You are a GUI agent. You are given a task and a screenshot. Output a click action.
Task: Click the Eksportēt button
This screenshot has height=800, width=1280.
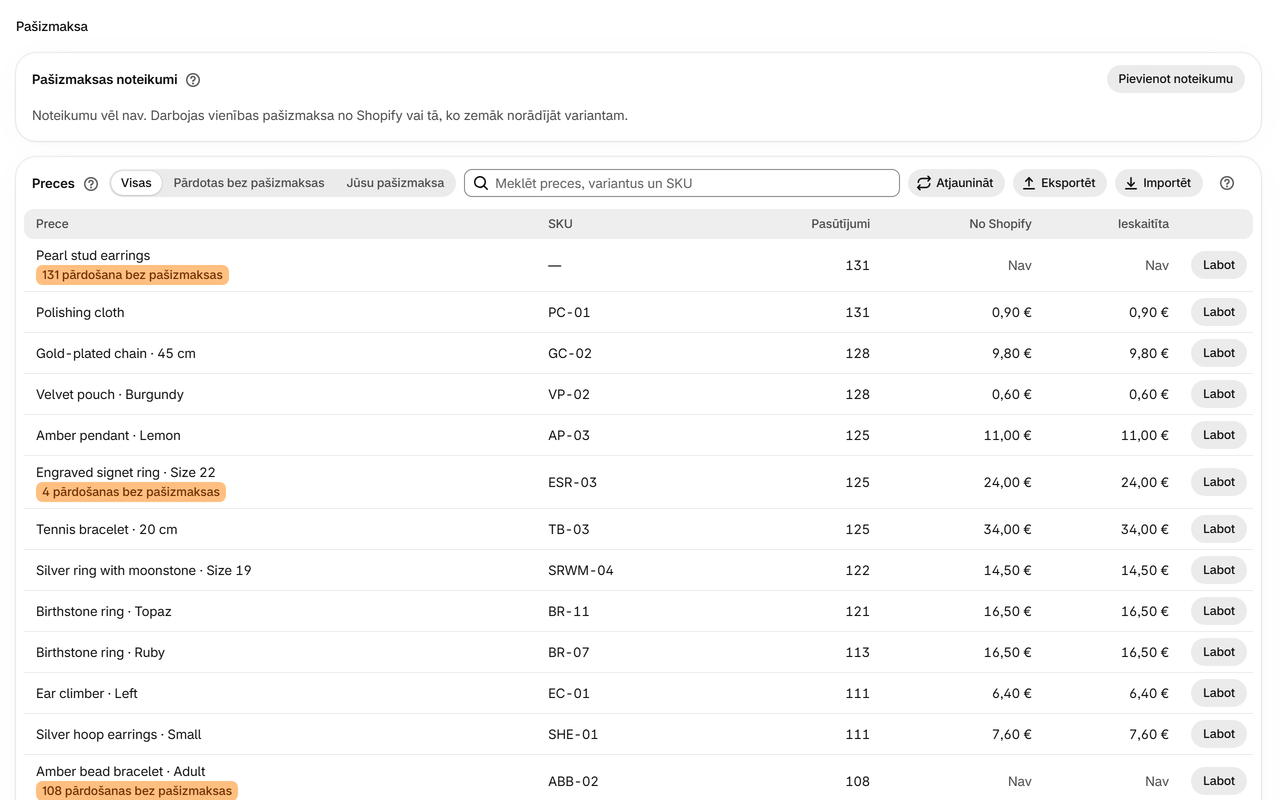point(1059,183)
